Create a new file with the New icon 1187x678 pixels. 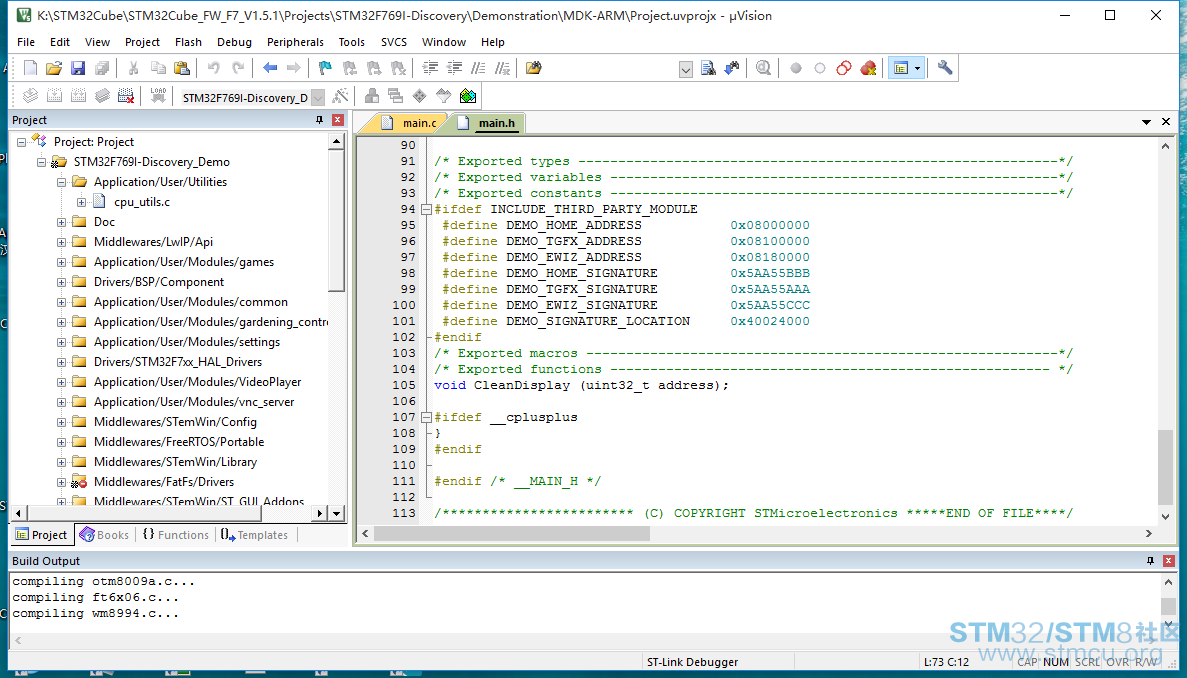click(30, 68)
